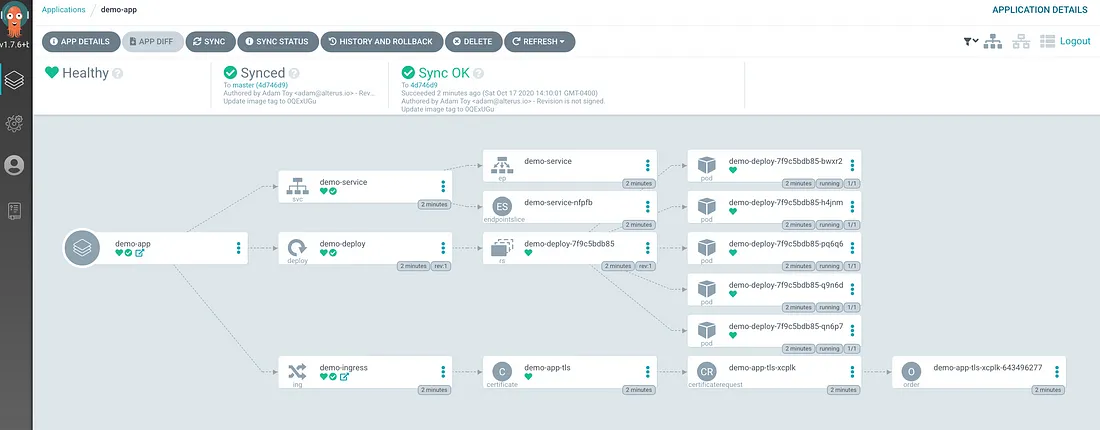Open Settings gears icon in sidebar

(x=15, y=123)
